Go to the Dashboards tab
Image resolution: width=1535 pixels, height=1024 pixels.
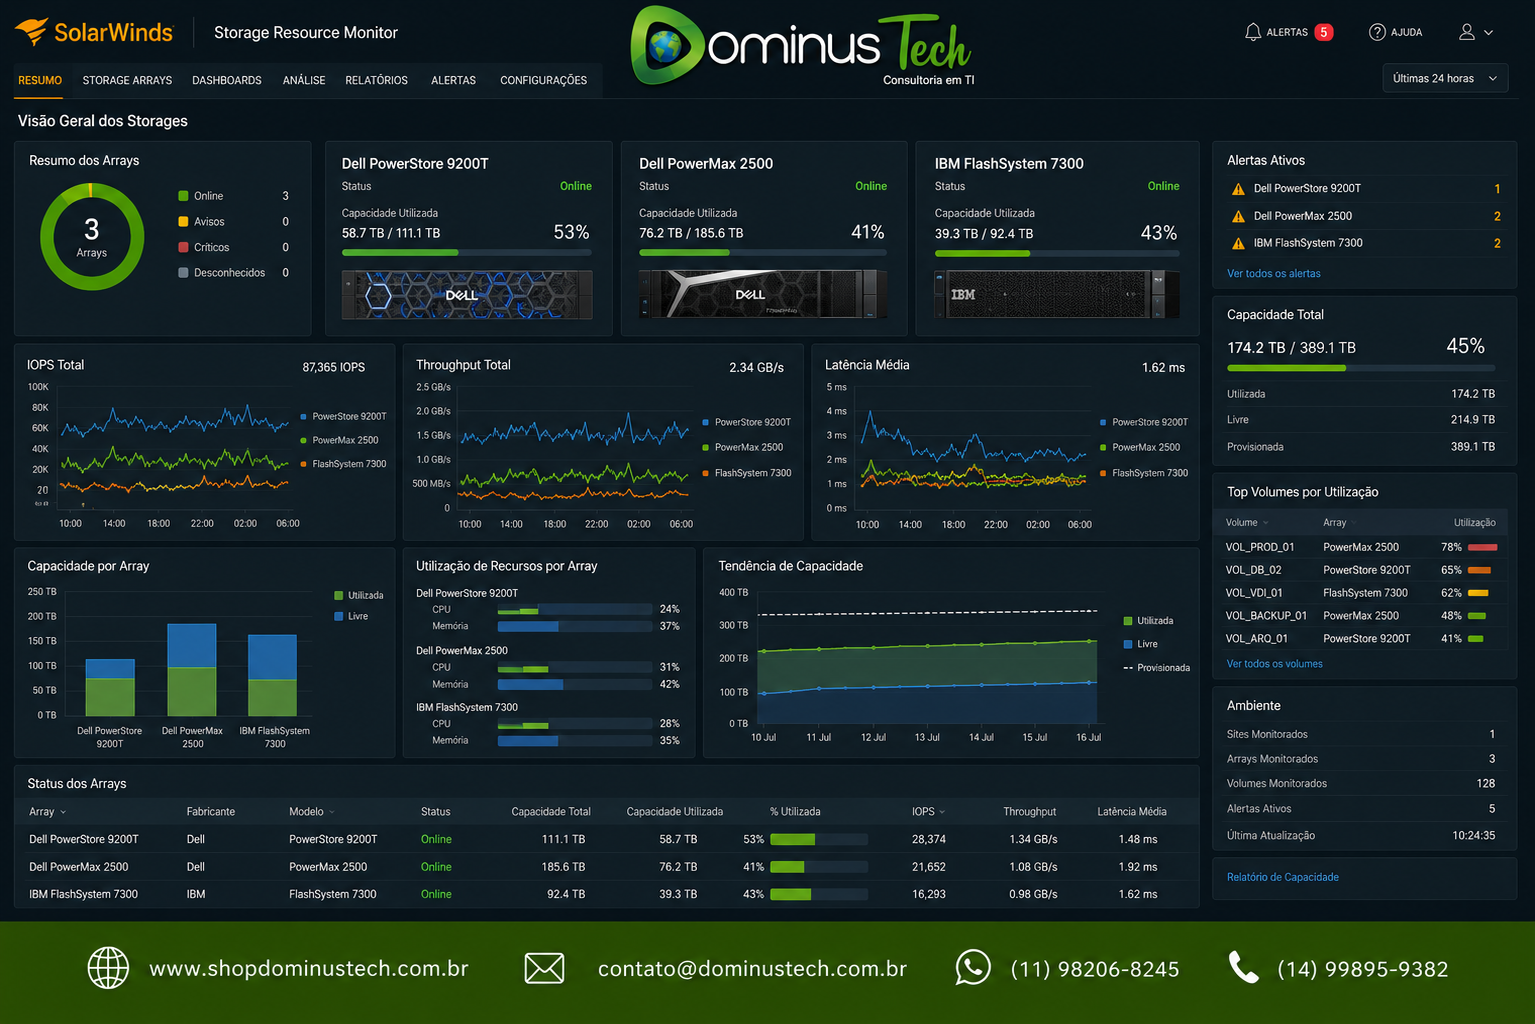(x=227, y=80)
